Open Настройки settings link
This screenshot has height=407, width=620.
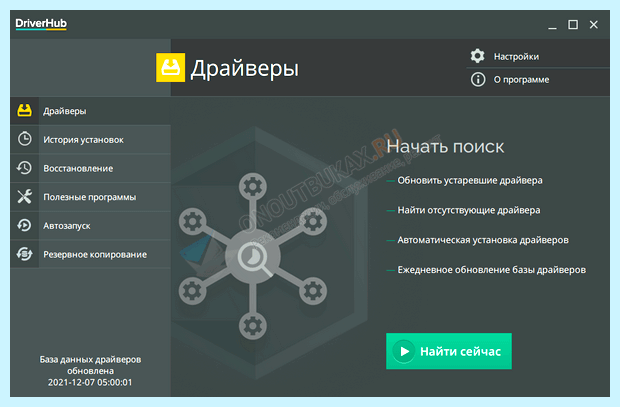pos(516,57)
